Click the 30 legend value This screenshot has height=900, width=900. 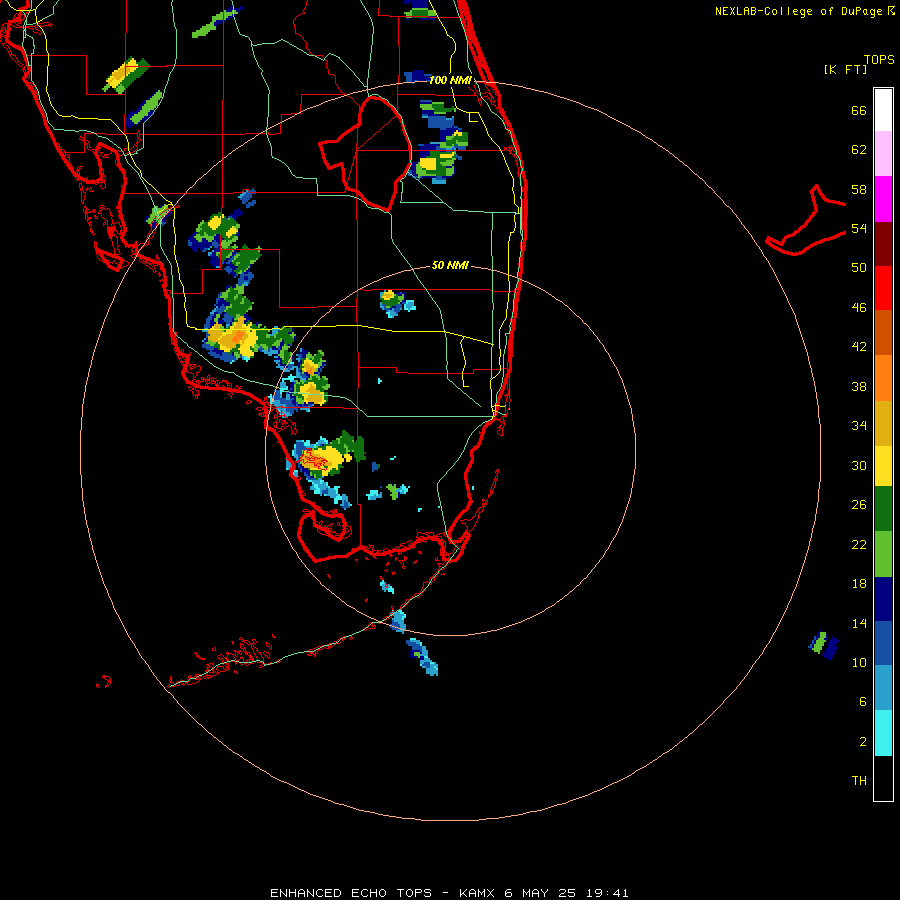pyautogui.click(x=859, y=465)
